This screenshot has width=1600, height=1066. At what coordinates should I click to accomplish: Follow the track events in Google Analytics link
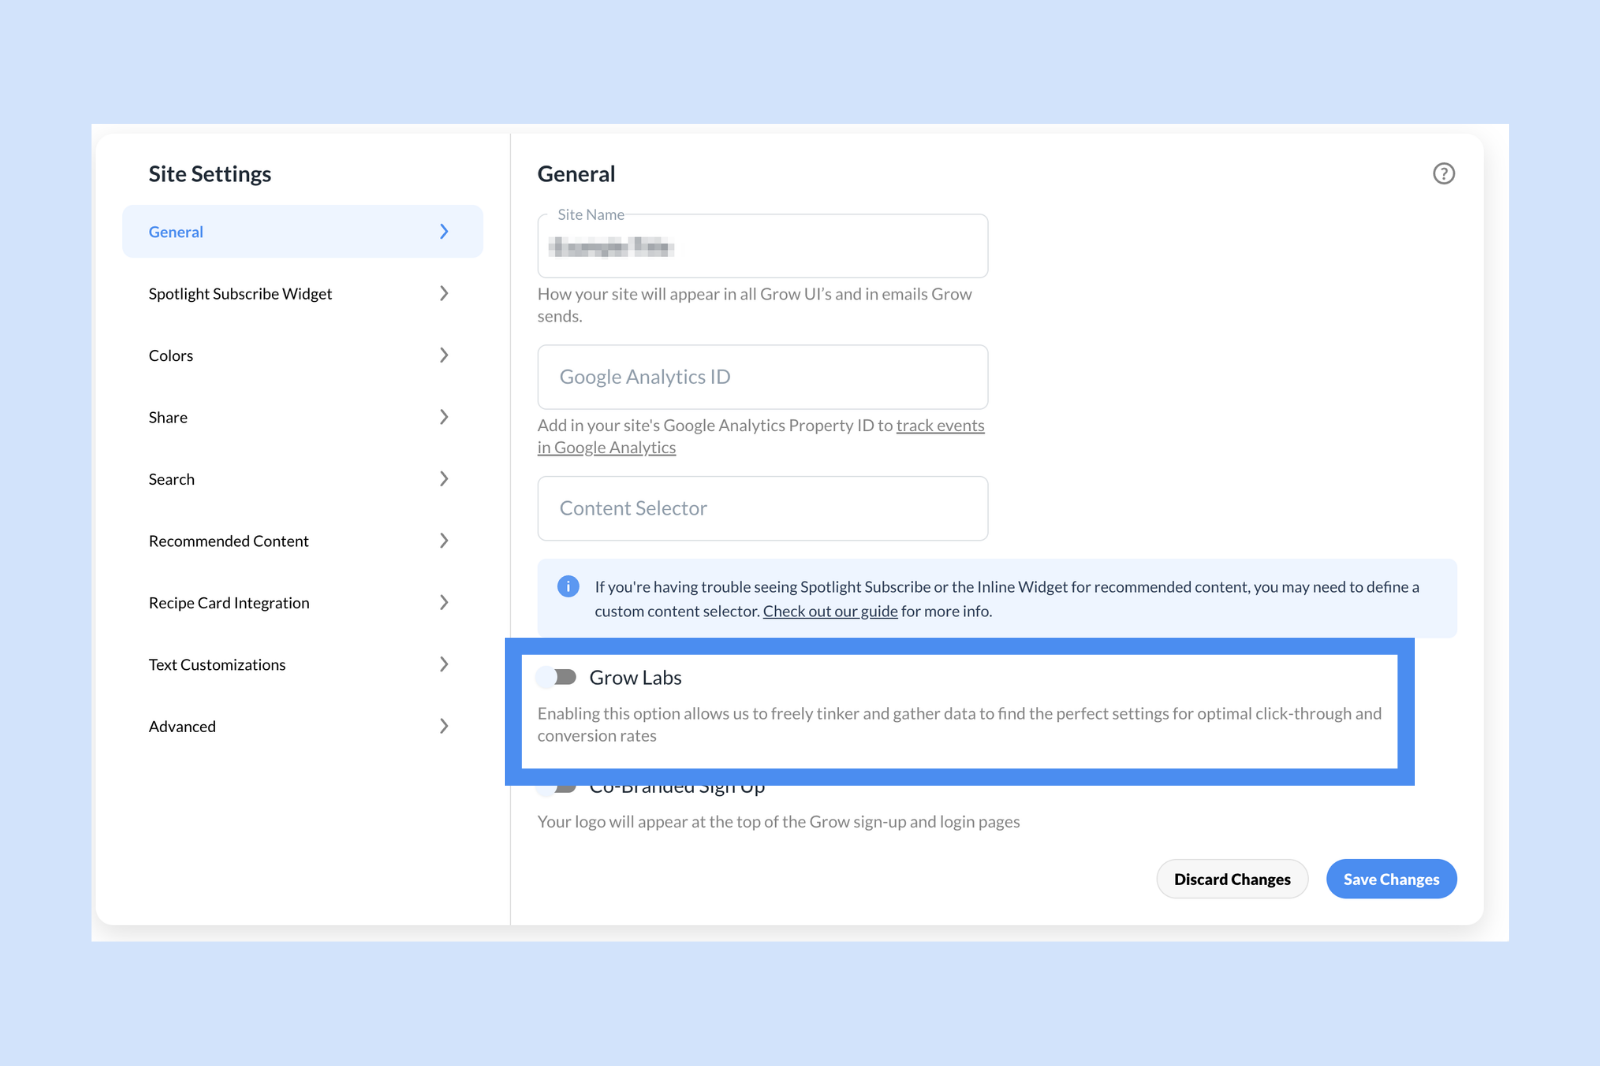click(x=940, y=426)
